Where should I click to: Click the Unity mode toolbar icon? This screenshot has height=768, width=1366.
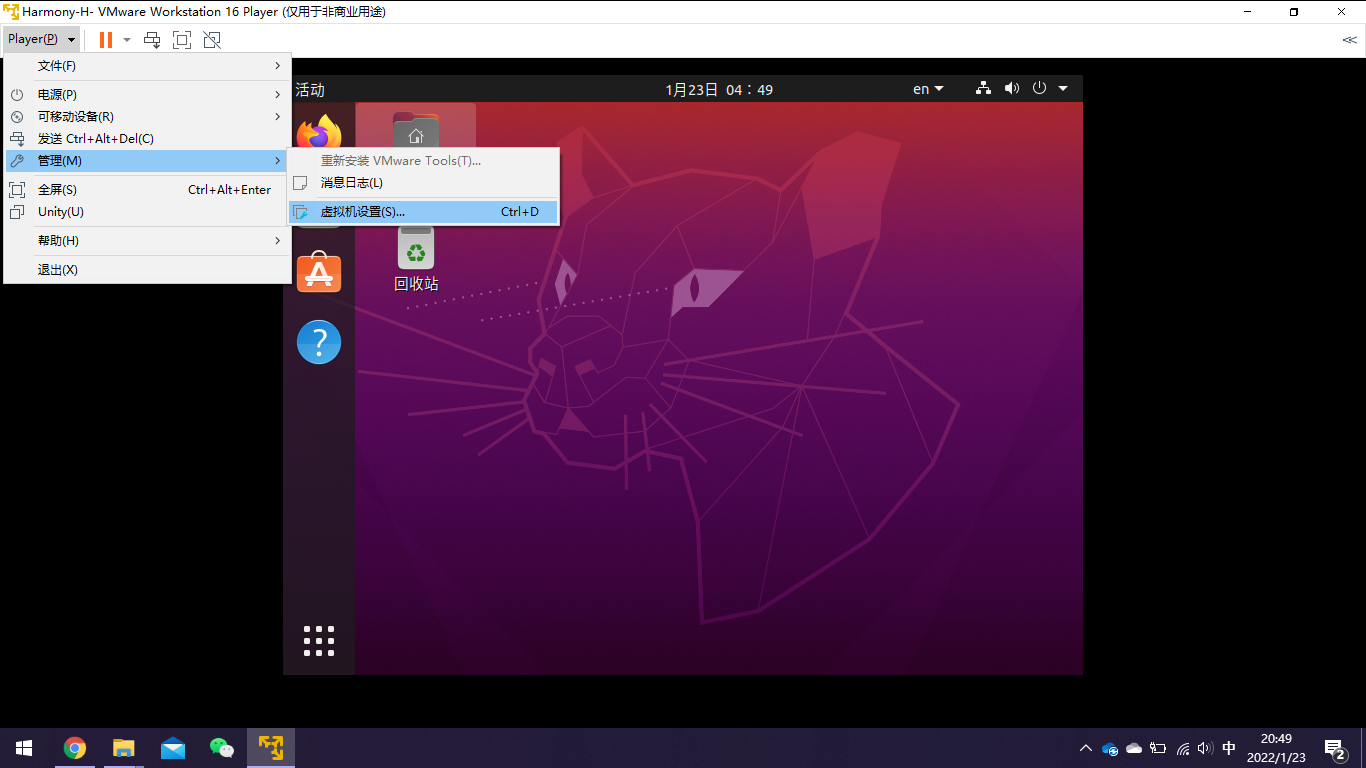(x=212, y=40)
